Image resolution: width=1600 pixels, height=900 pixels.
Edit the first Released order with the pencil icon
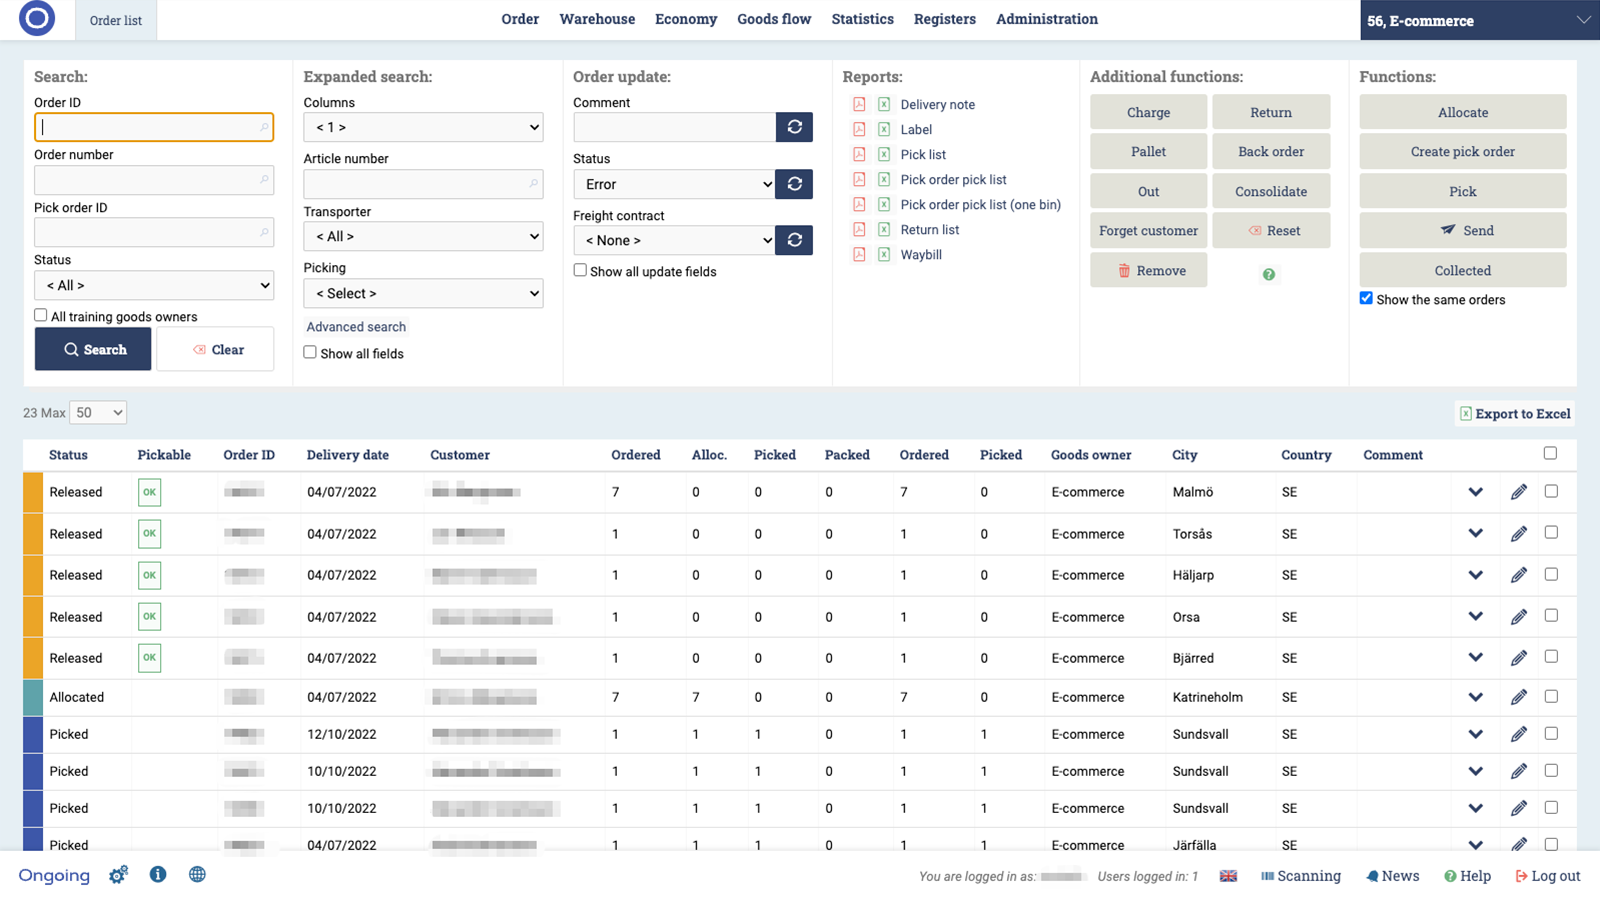1519,492
